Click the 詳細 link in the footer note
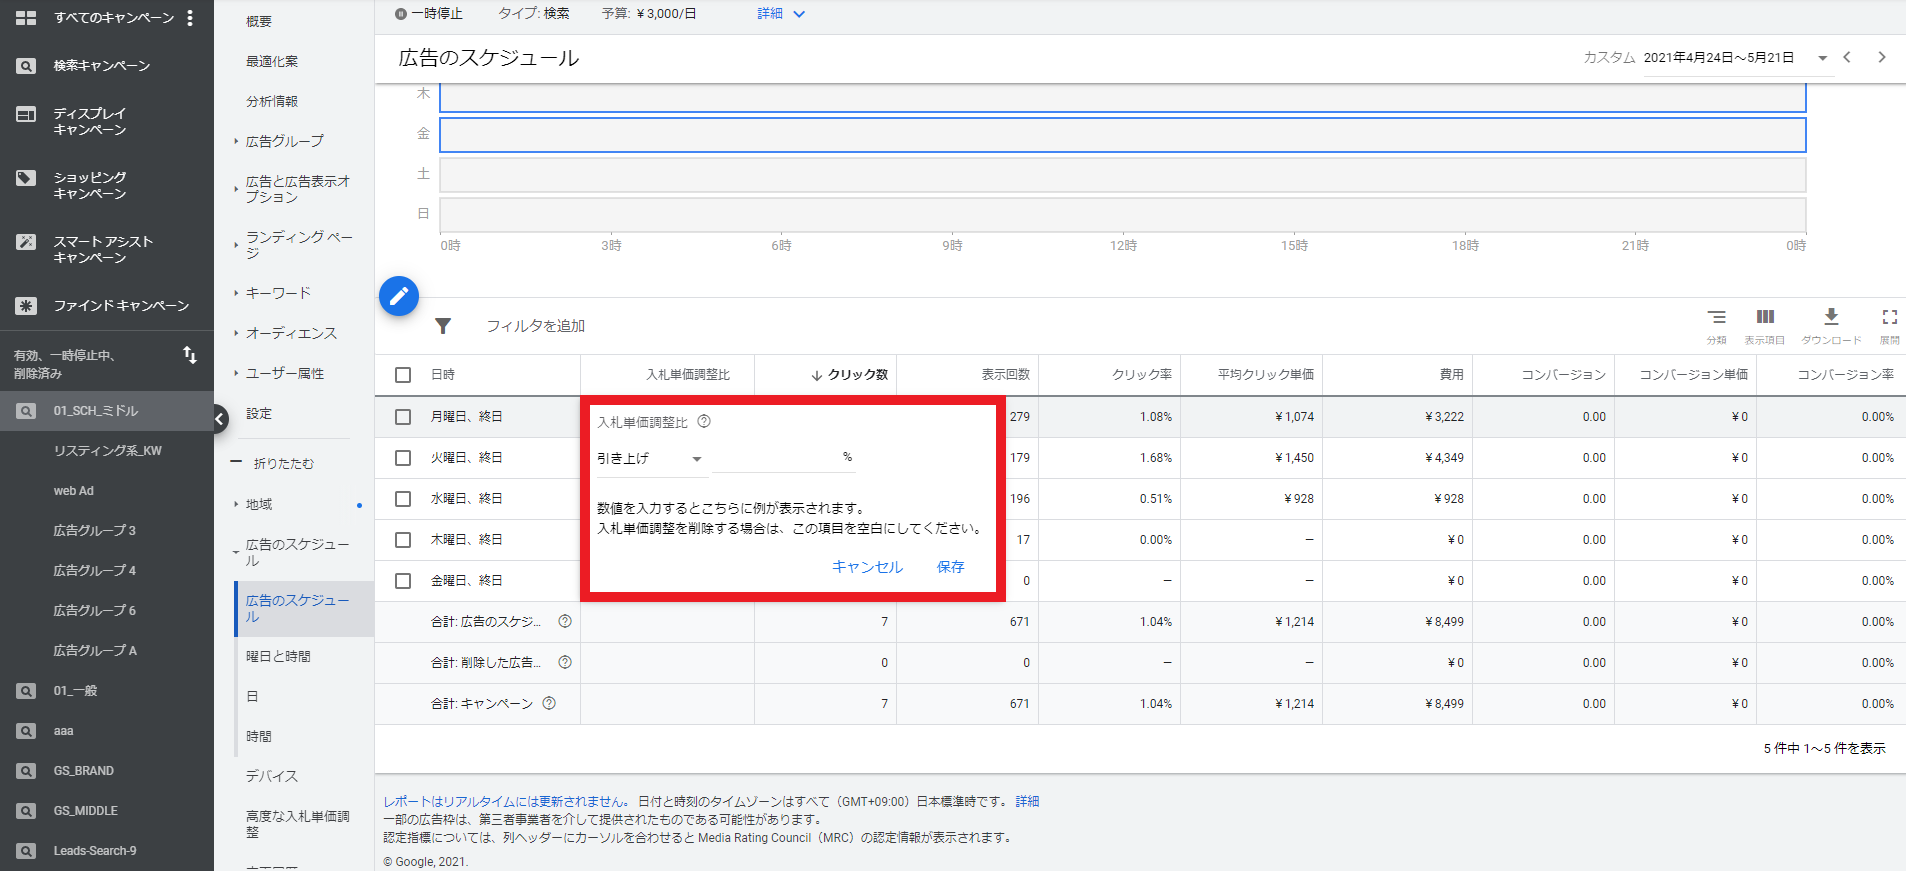Screen dimensions: 1906x871 (1027, 801)
